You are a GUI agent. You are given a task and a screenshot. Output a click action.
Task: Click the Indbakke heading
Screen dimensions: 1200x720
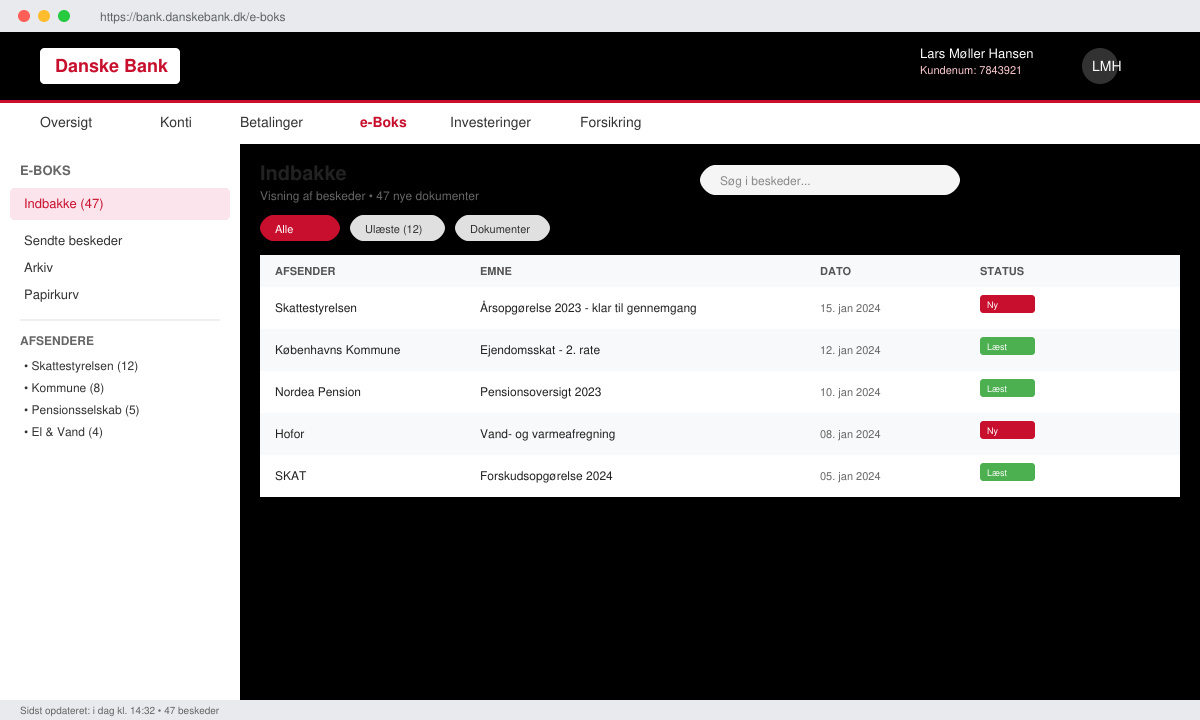(x=303, y=173)
